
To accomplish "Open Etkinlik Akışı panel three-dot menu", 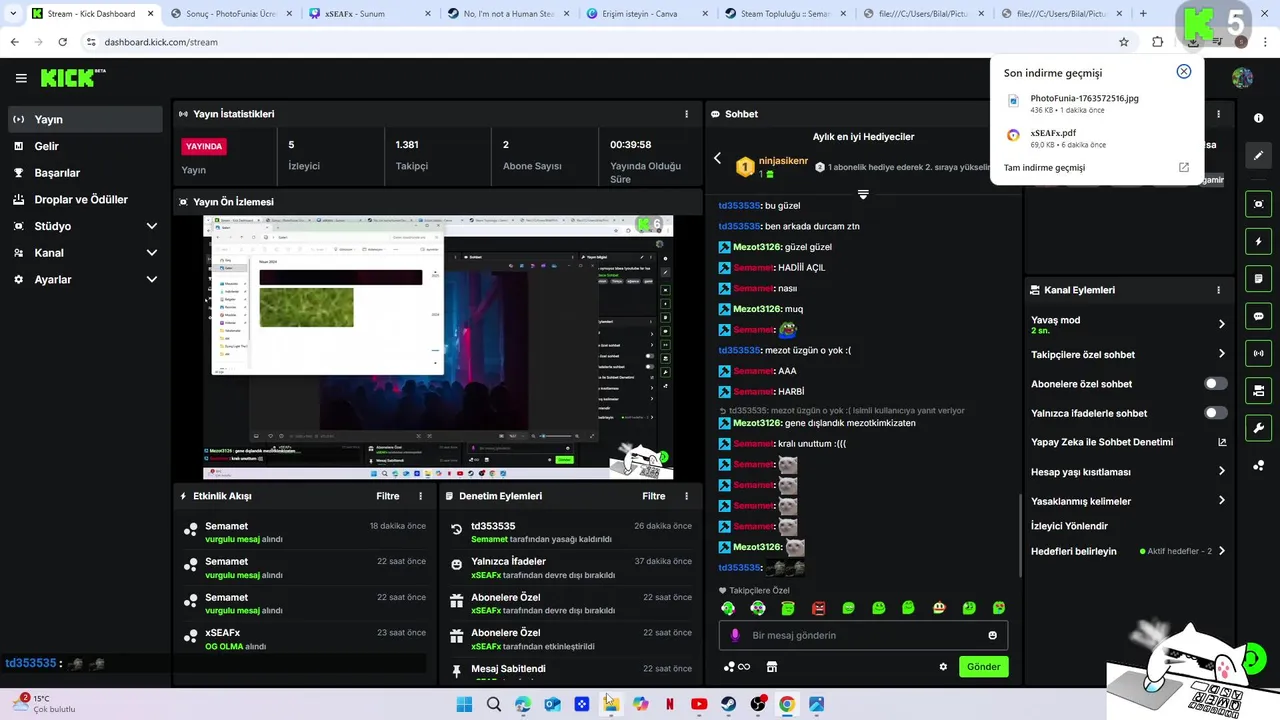I will coord(420,496).
